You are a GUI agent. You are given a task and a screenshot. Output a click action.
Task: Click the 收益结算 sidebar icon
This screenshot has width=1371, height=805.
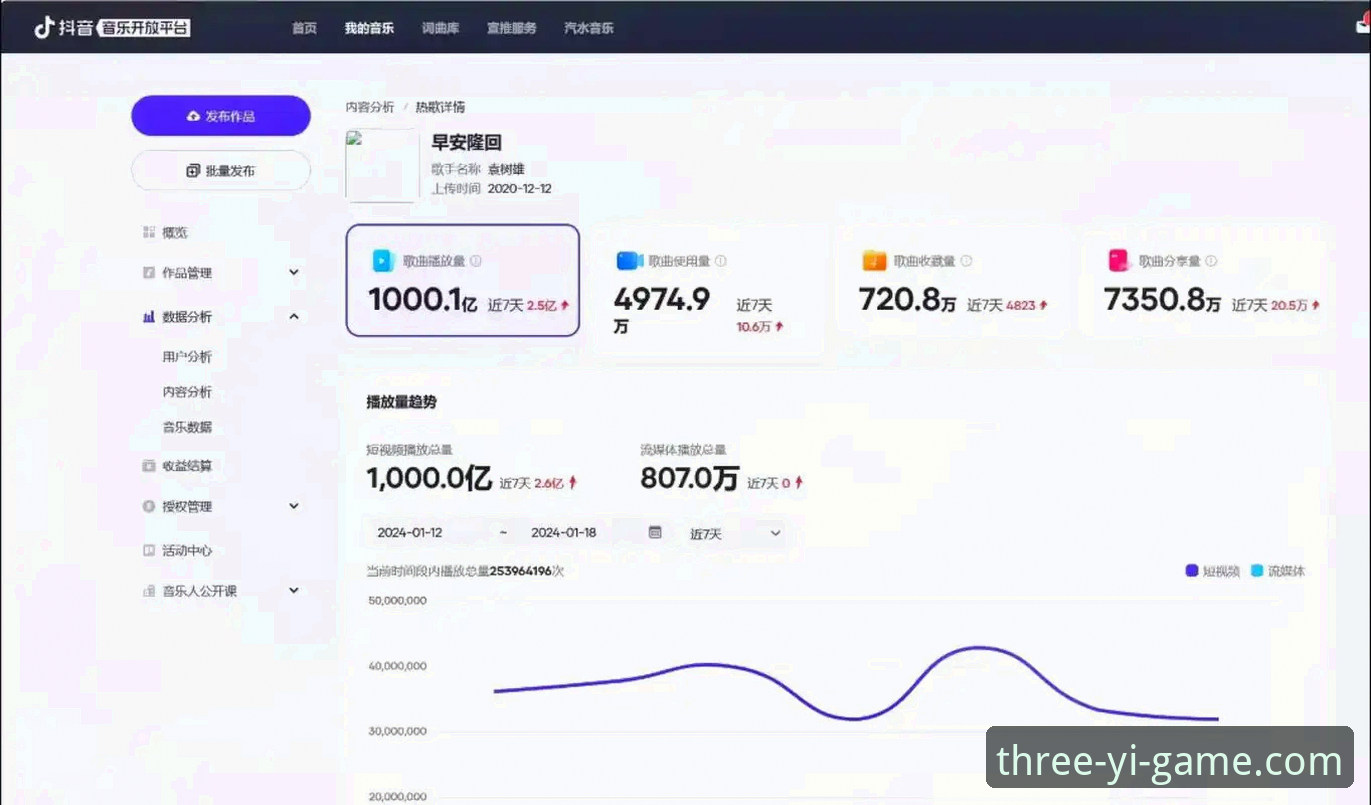149,466
